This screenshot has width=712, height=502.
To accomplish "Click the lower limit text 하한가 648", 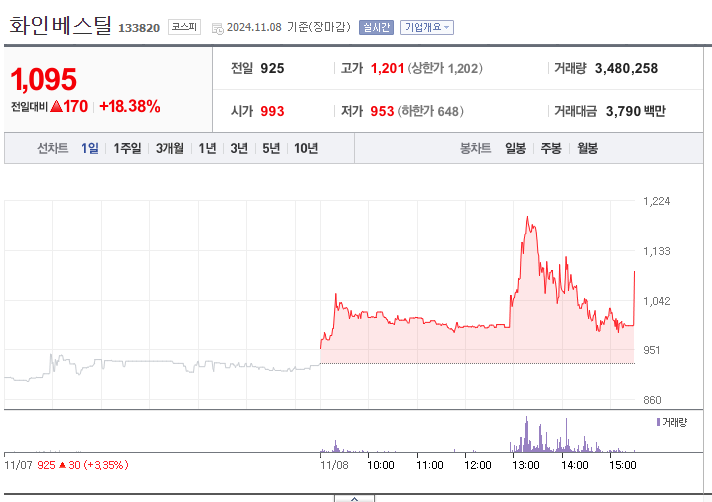I will (430, 111).
